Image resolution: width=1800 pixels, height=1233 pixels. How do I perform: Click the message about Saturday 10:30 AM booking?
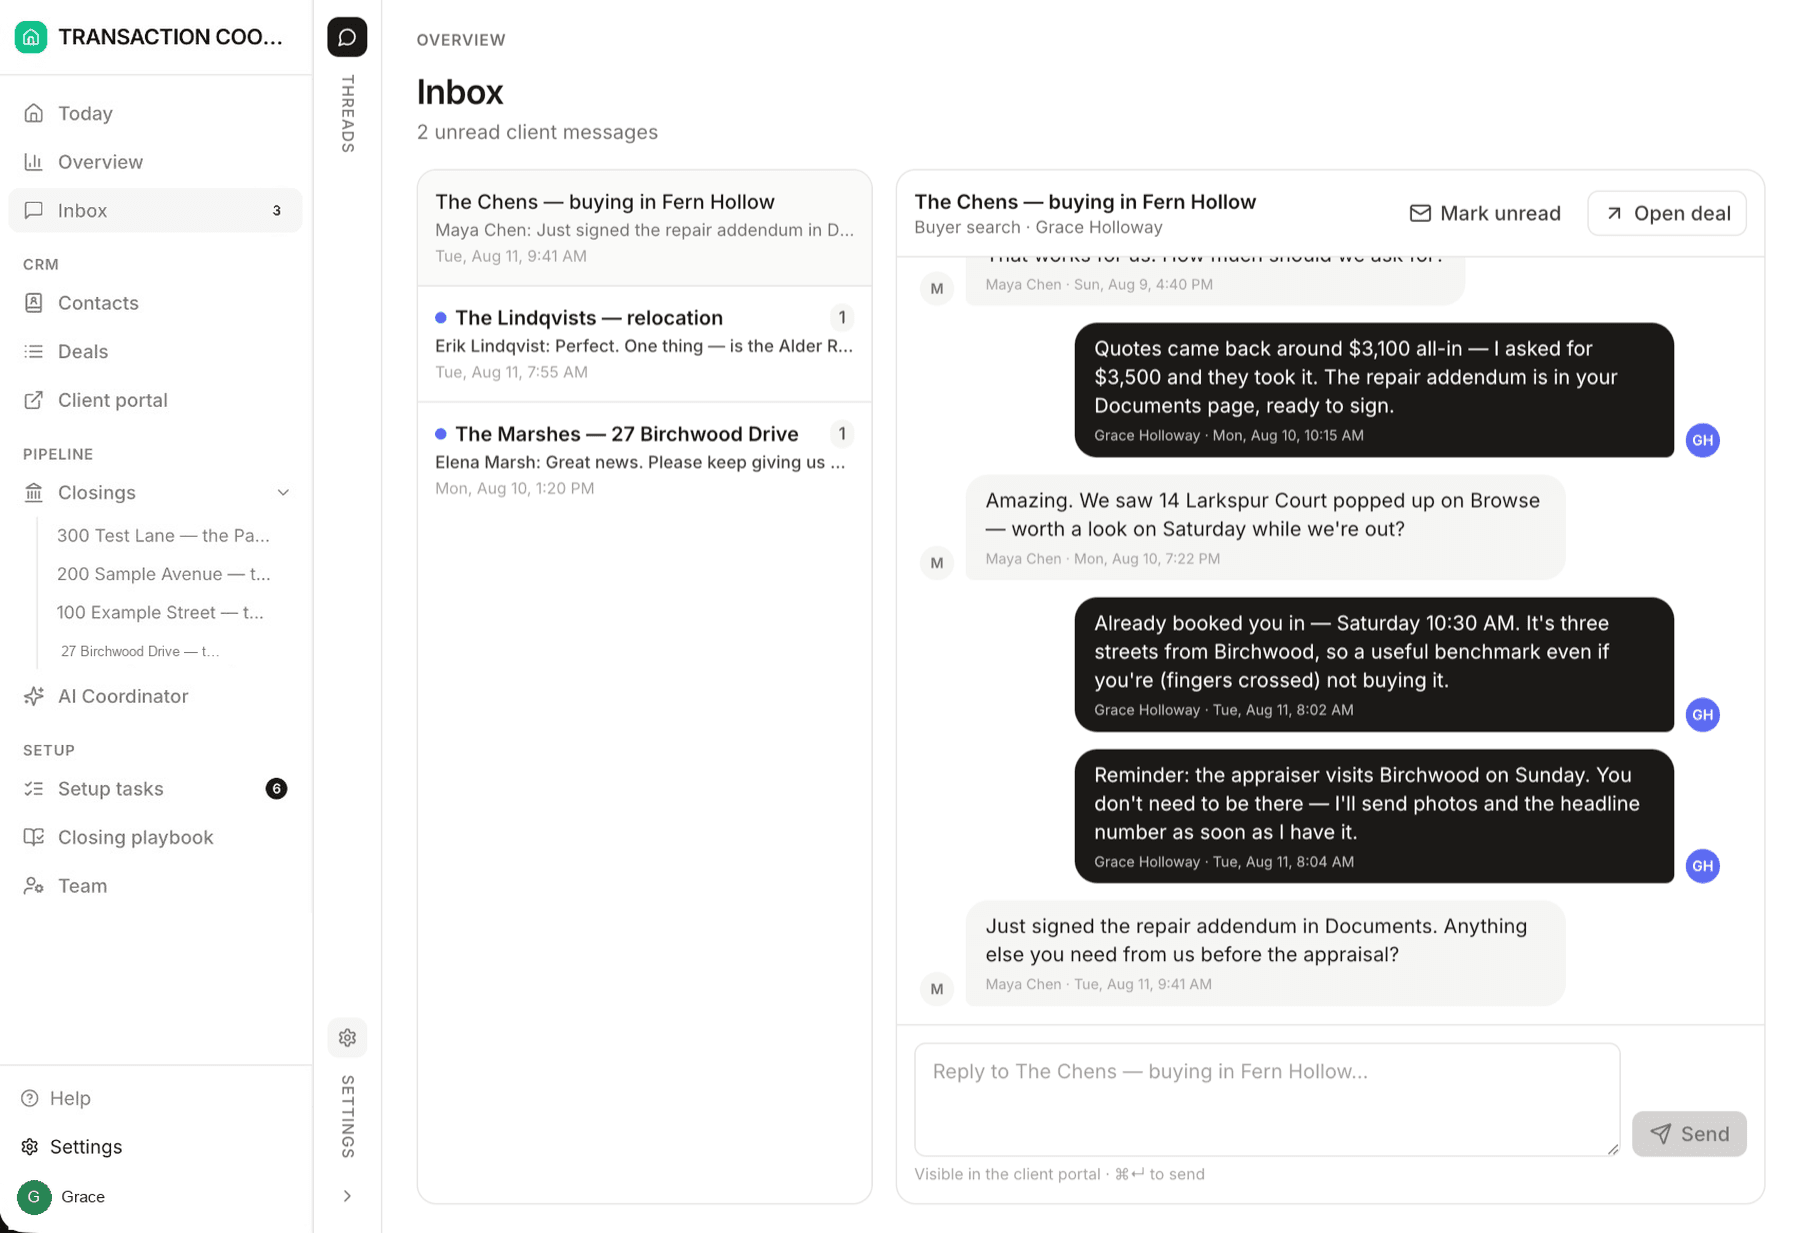1374,665
